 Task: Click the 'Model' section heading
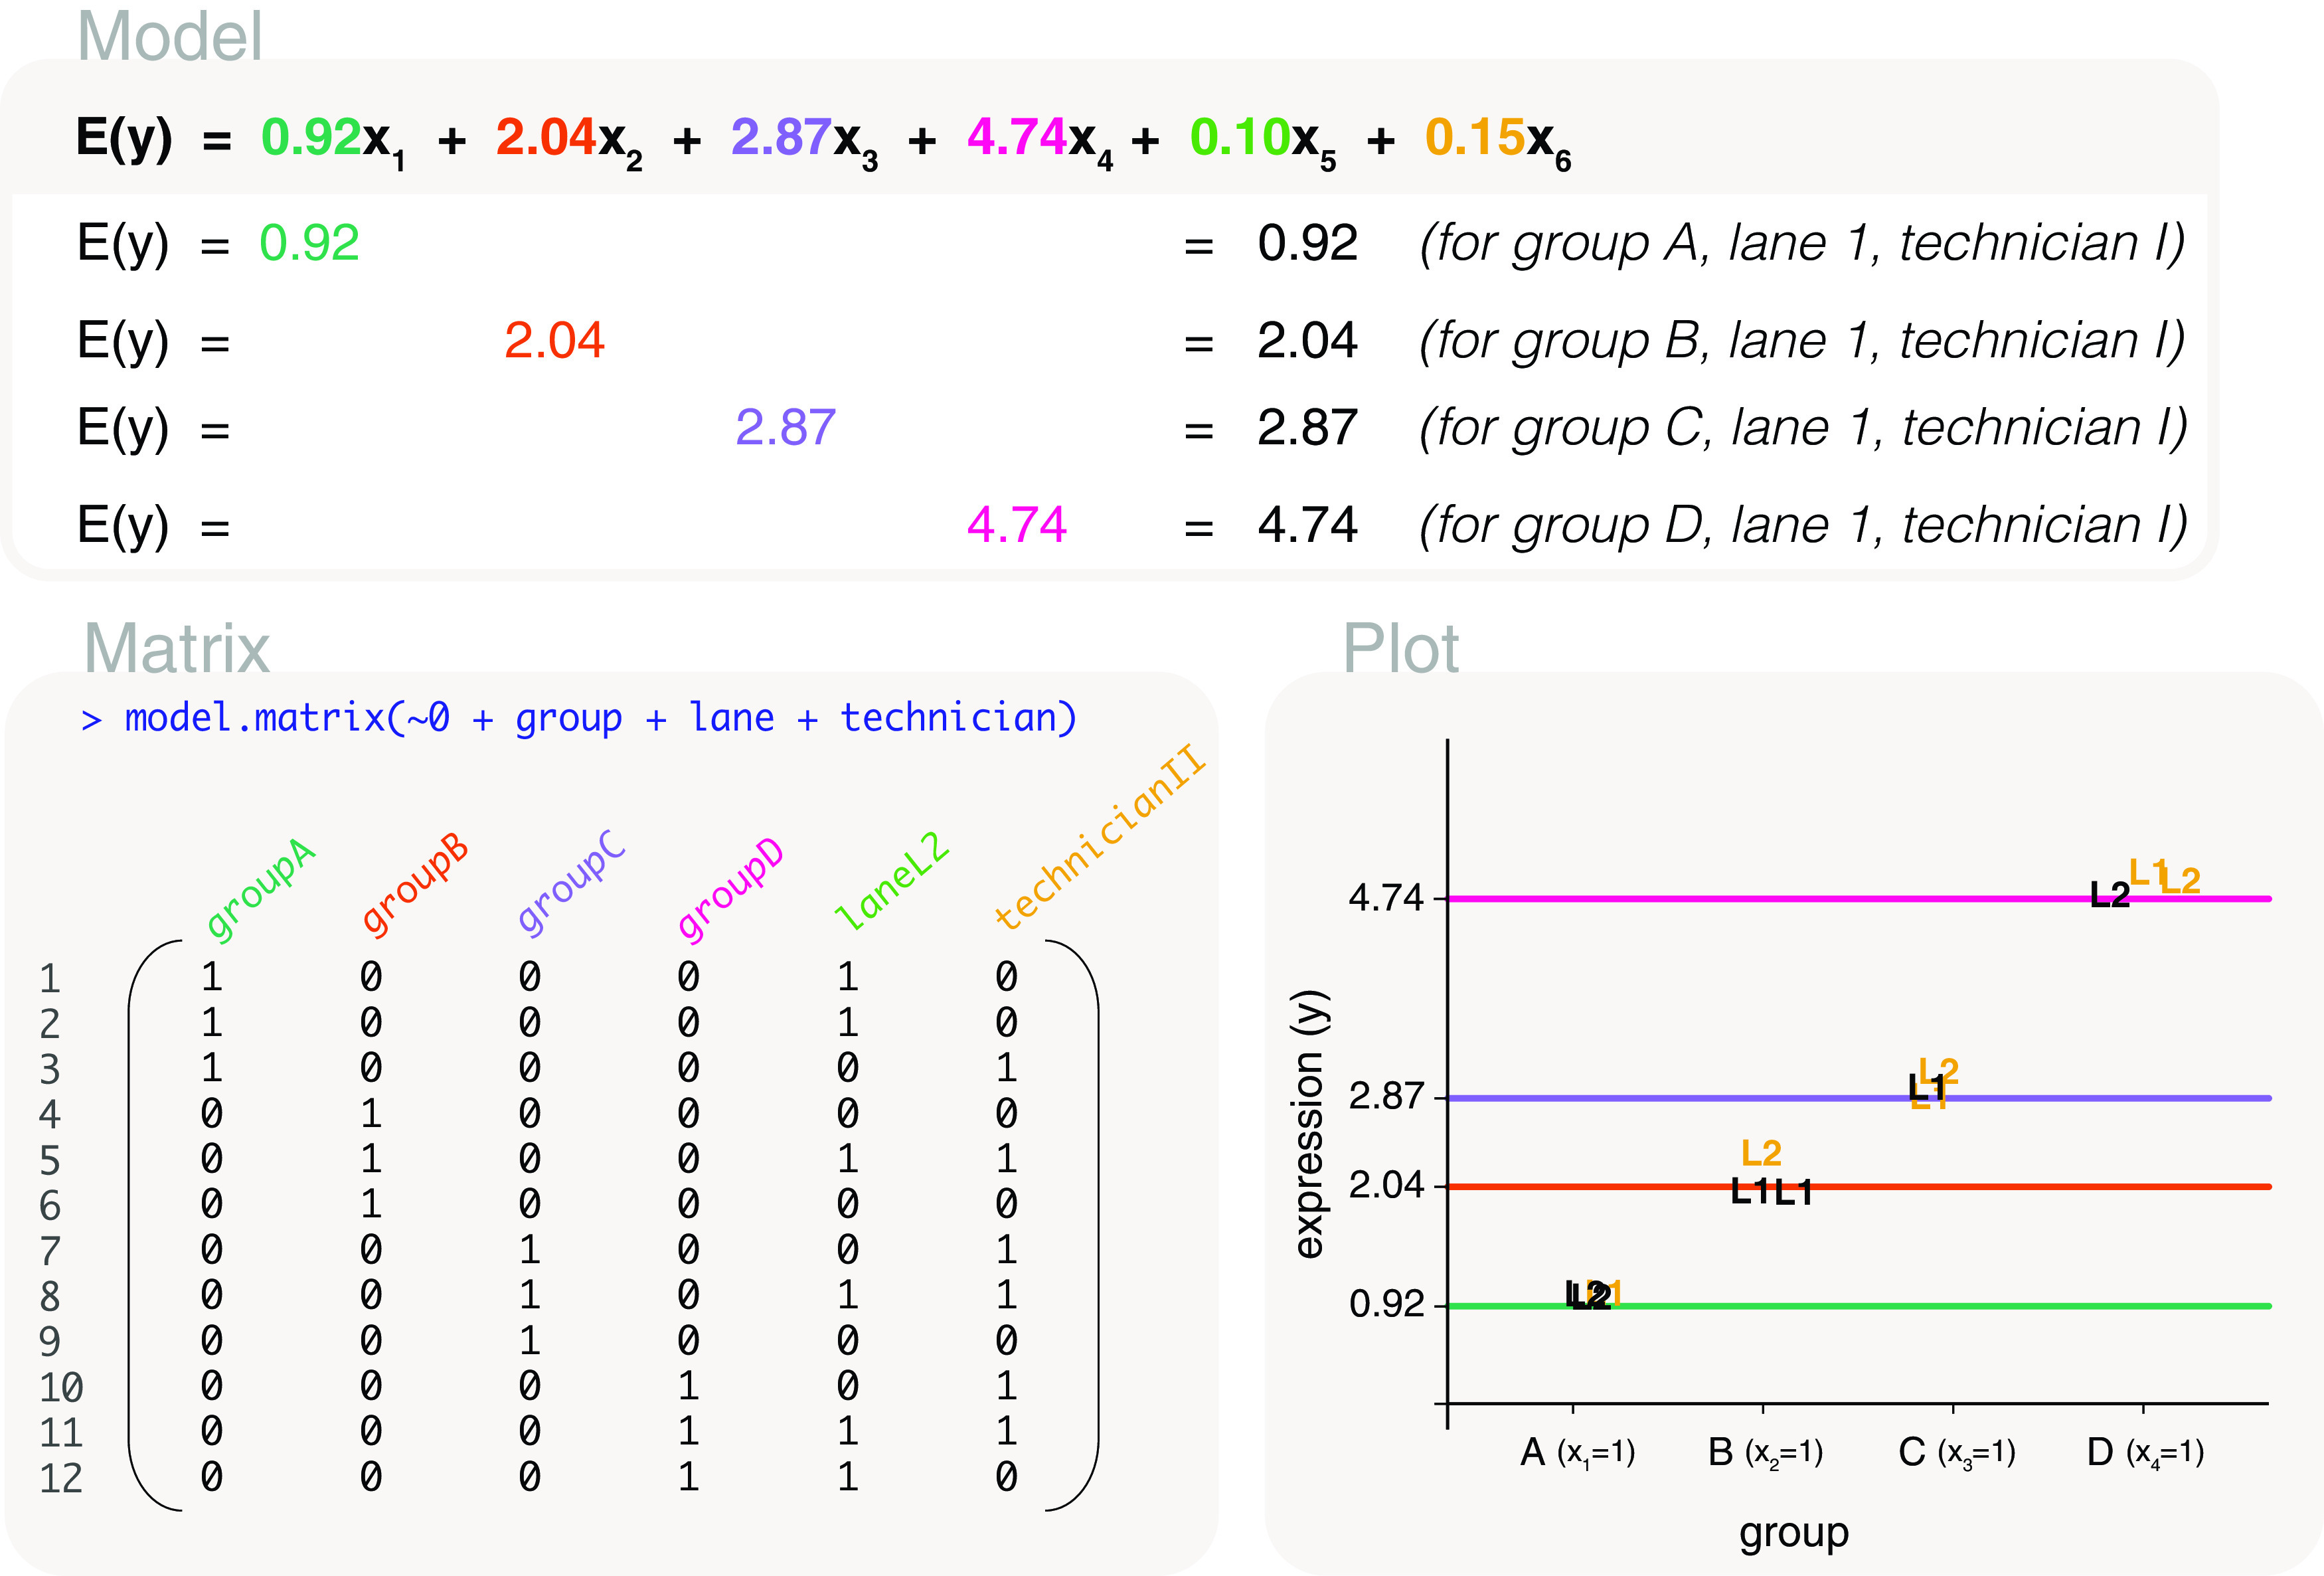[x=170, y=37]
